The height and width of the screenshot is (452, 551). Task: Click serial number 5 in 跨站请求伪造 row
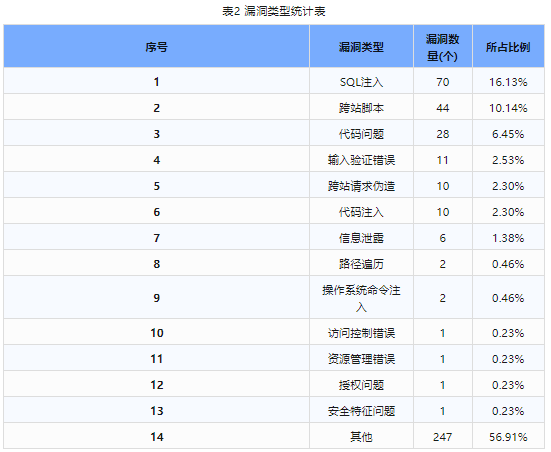pyautogui.click(x=156, y=186)
